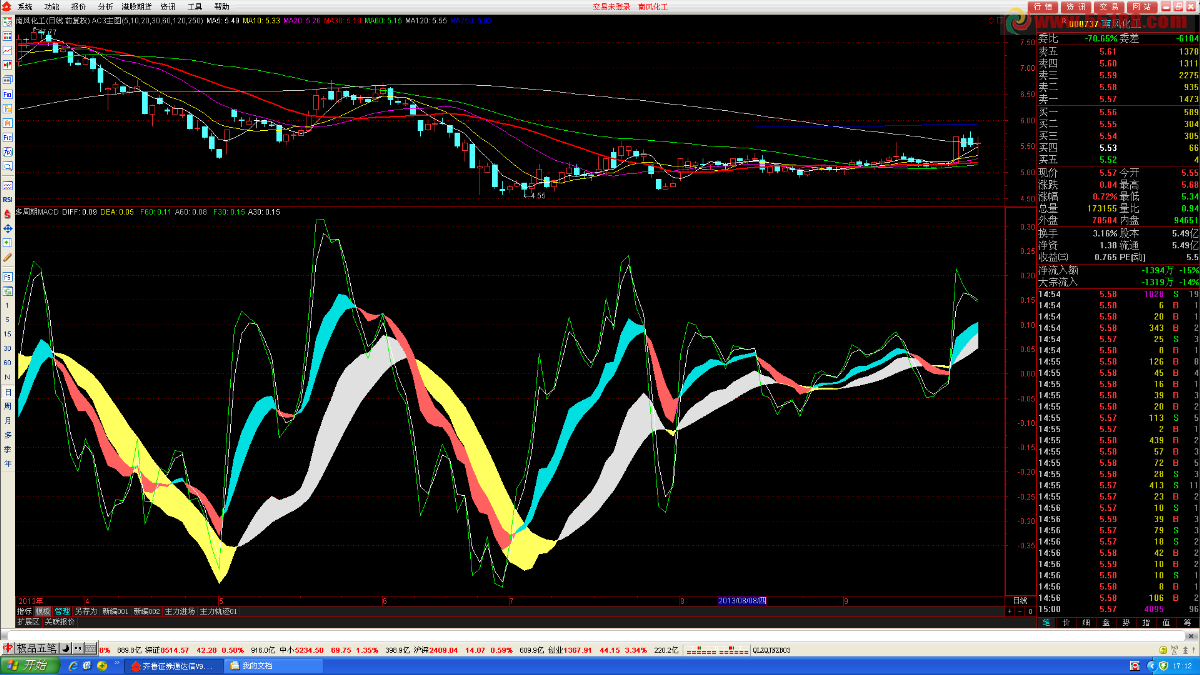
Task: Click the F10 company info icon in left toolbar
Action: tap(8, 94)
